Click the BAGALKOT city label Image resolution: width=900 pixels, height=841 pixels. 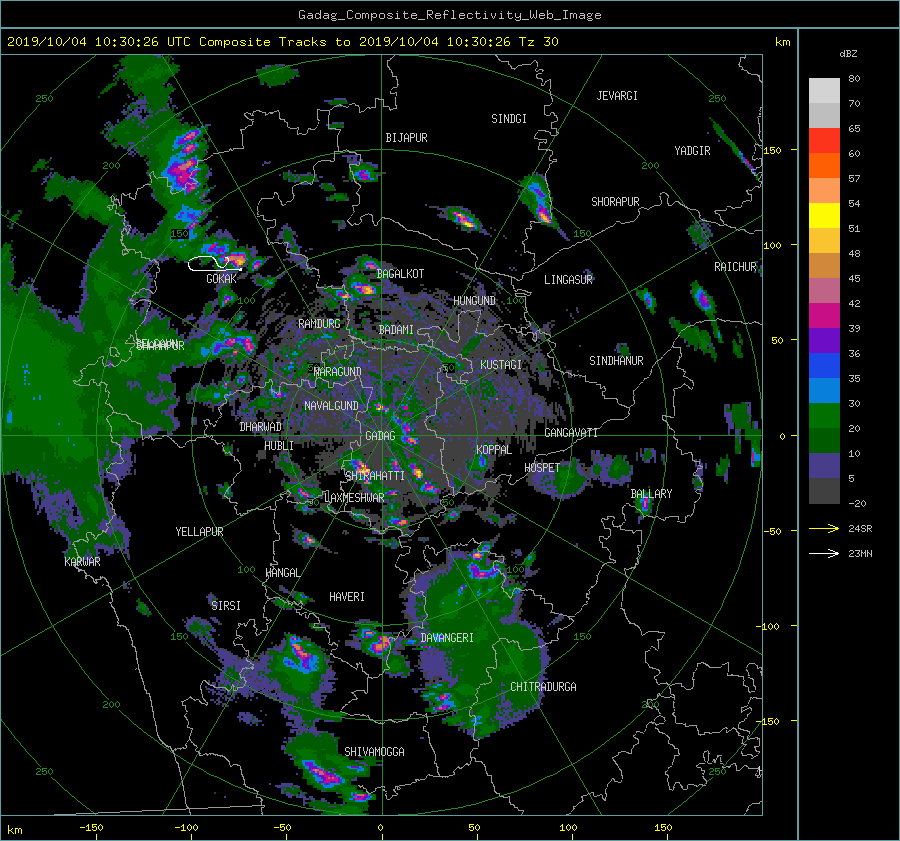[400, 274]
